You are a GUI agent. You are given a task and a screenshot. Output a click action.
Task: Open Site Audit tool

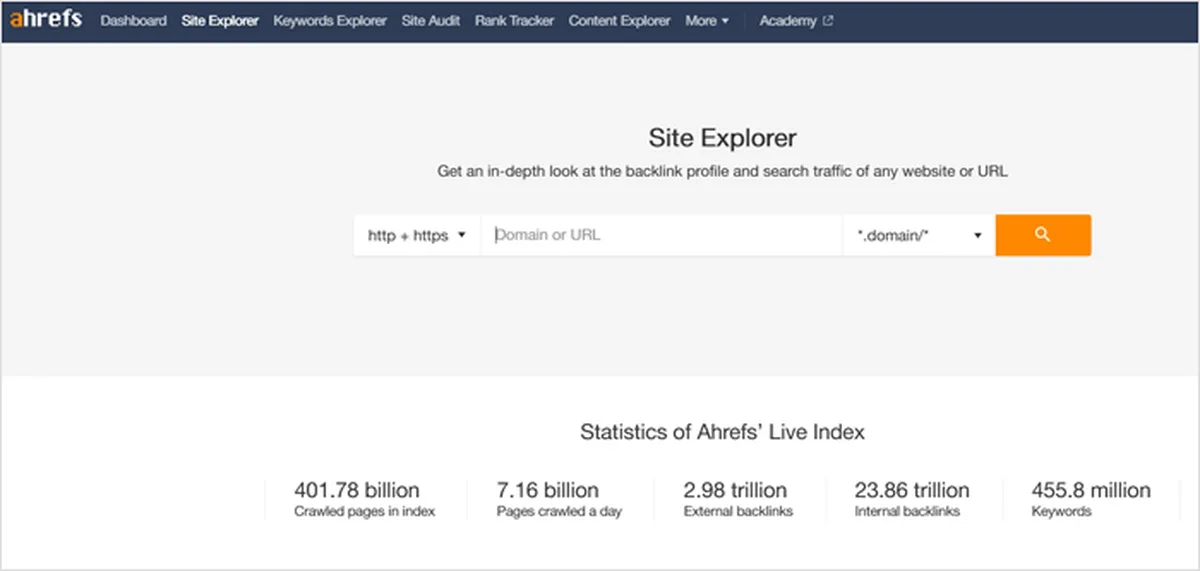click(x=431, y=21)
